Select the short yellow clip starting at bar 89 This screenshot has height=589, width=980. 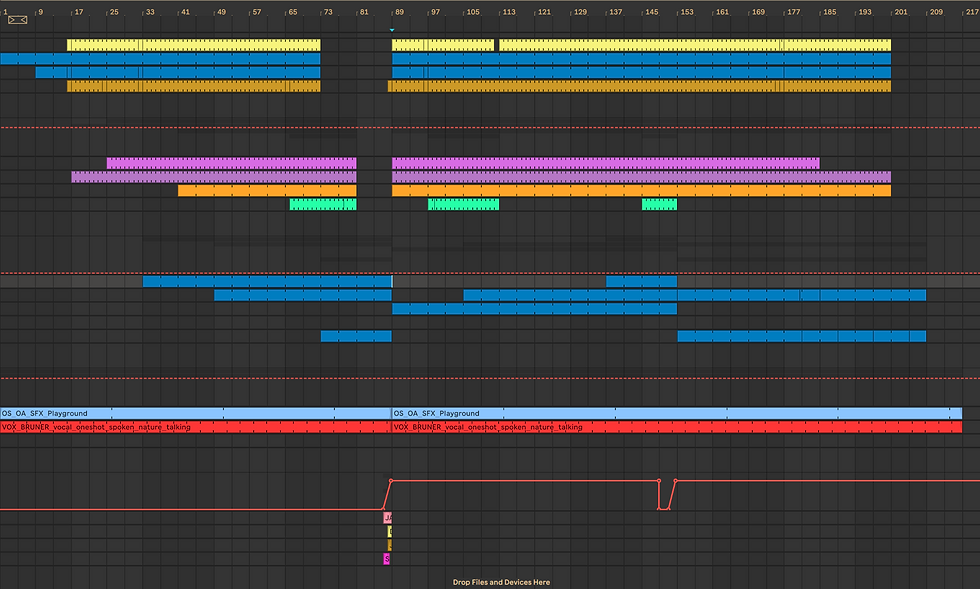point(443,45)
